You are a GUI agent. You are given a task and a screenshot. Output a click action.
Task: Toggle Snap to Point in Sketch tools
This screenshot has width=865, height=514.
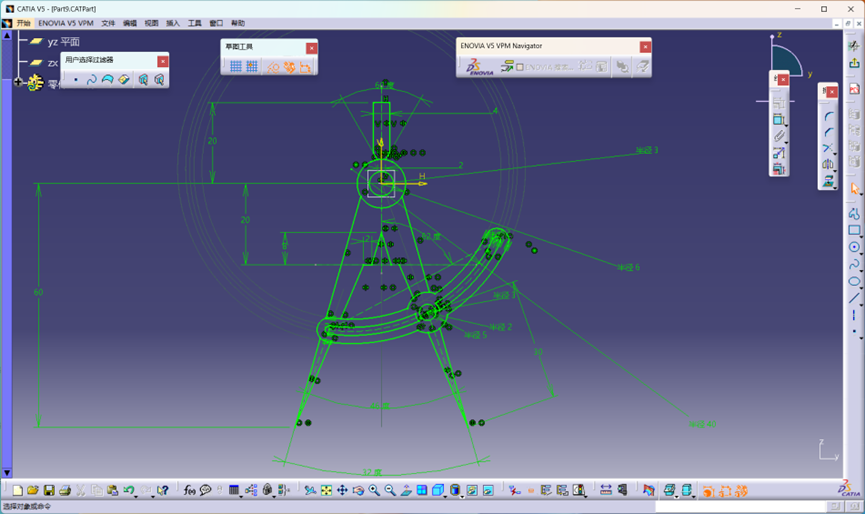(x=252, y=67)
